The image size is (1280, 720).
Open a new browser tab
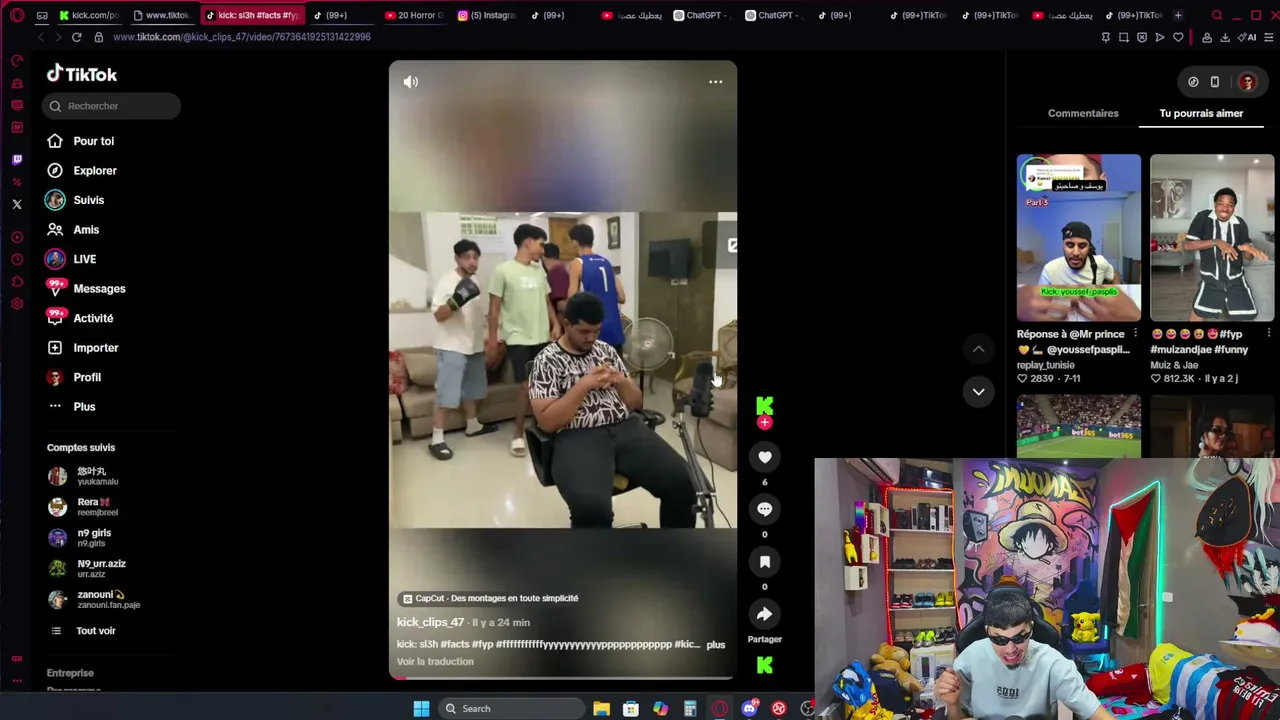[1177, 15]
